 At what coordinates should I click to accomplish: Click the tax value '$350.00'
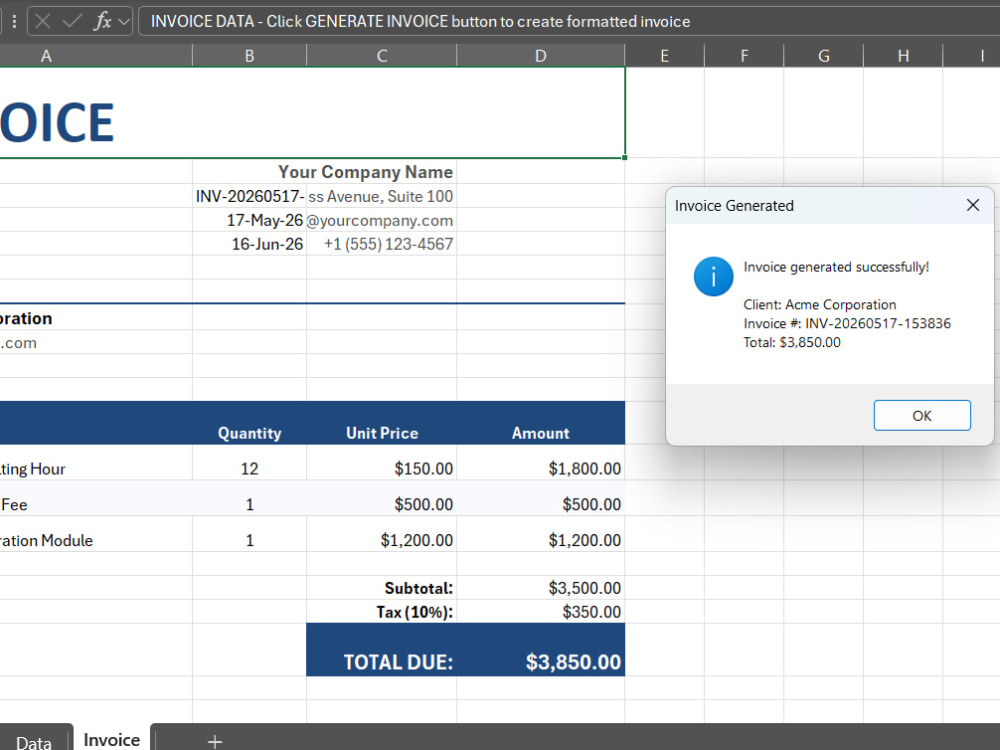(x=540, y=612)
